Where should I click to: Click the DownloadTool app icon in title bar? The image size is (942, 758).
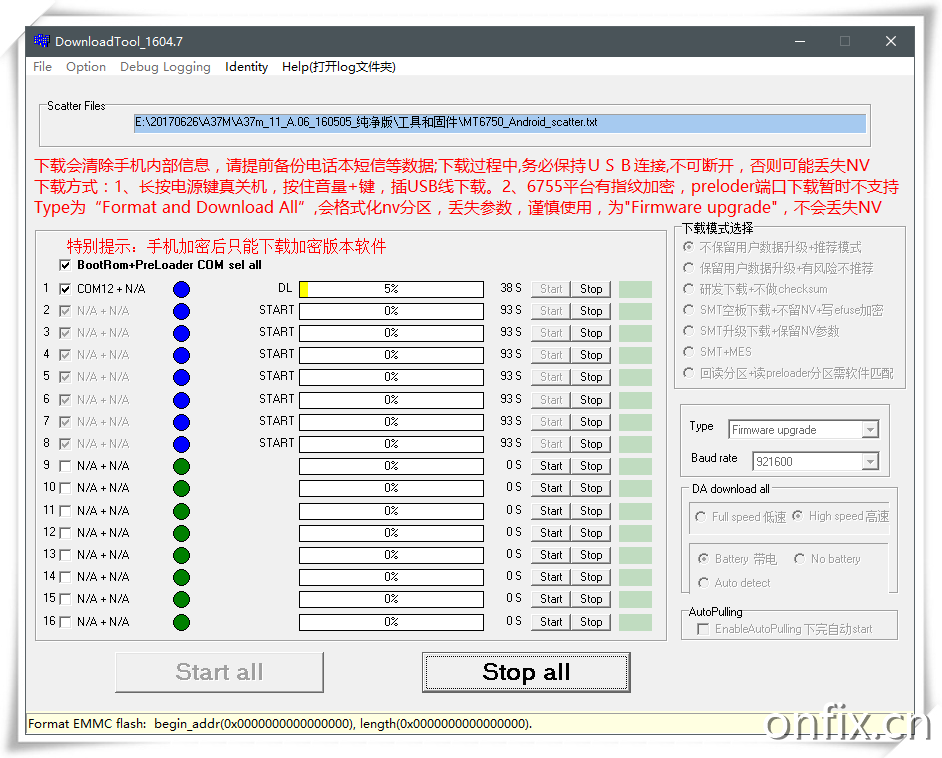tap(41, 41)
